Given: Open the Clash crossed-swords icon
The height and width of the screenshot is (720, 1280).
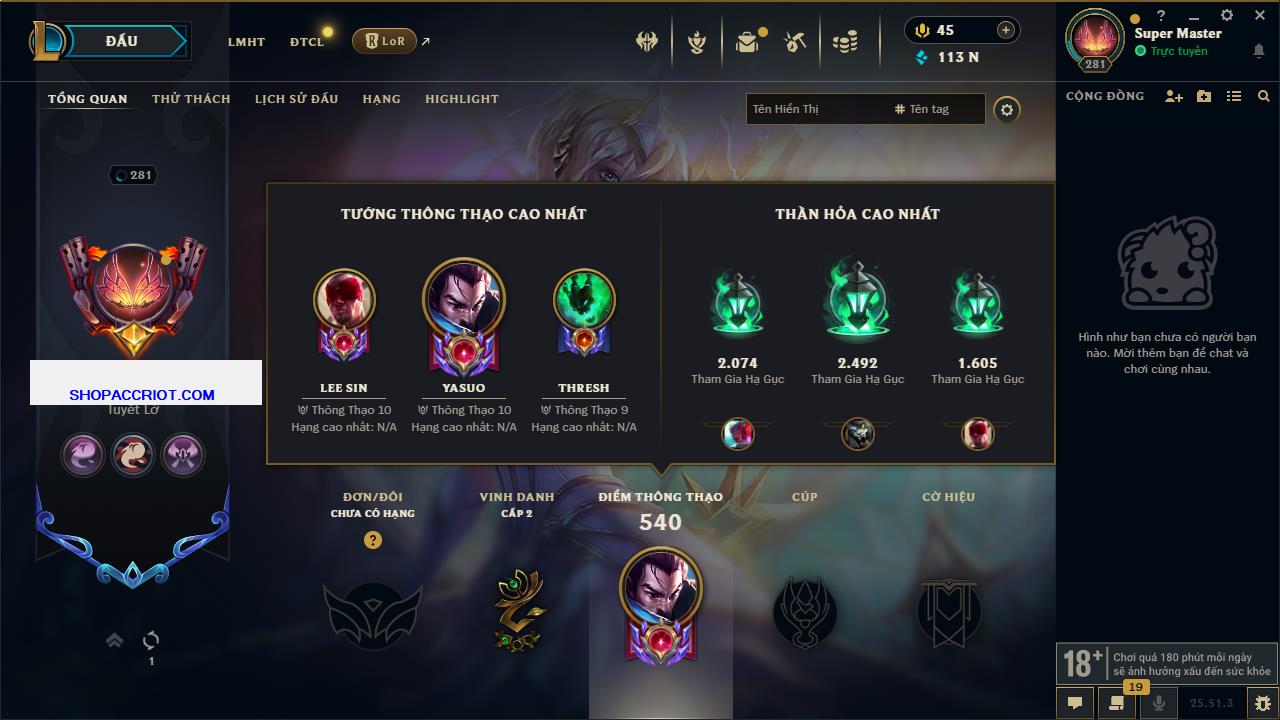Looking at the screenshot, I should 647,42.
